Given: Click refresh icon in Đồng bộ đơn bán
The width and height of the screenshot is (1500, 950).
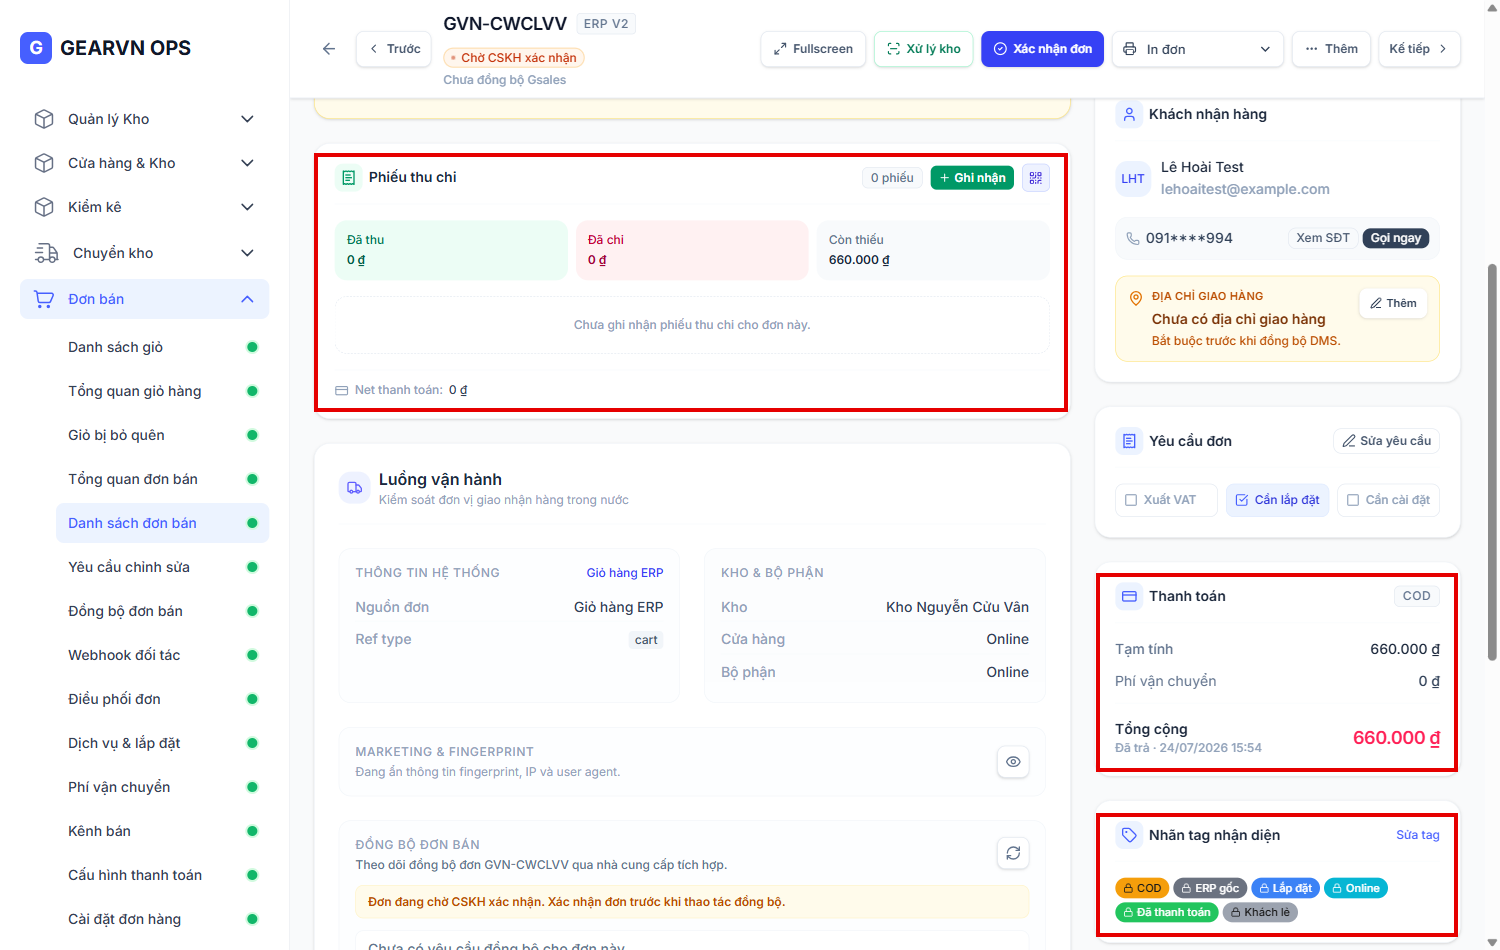Looking at the screenshot, I should pyautogui.click(x=1013, y=853).
